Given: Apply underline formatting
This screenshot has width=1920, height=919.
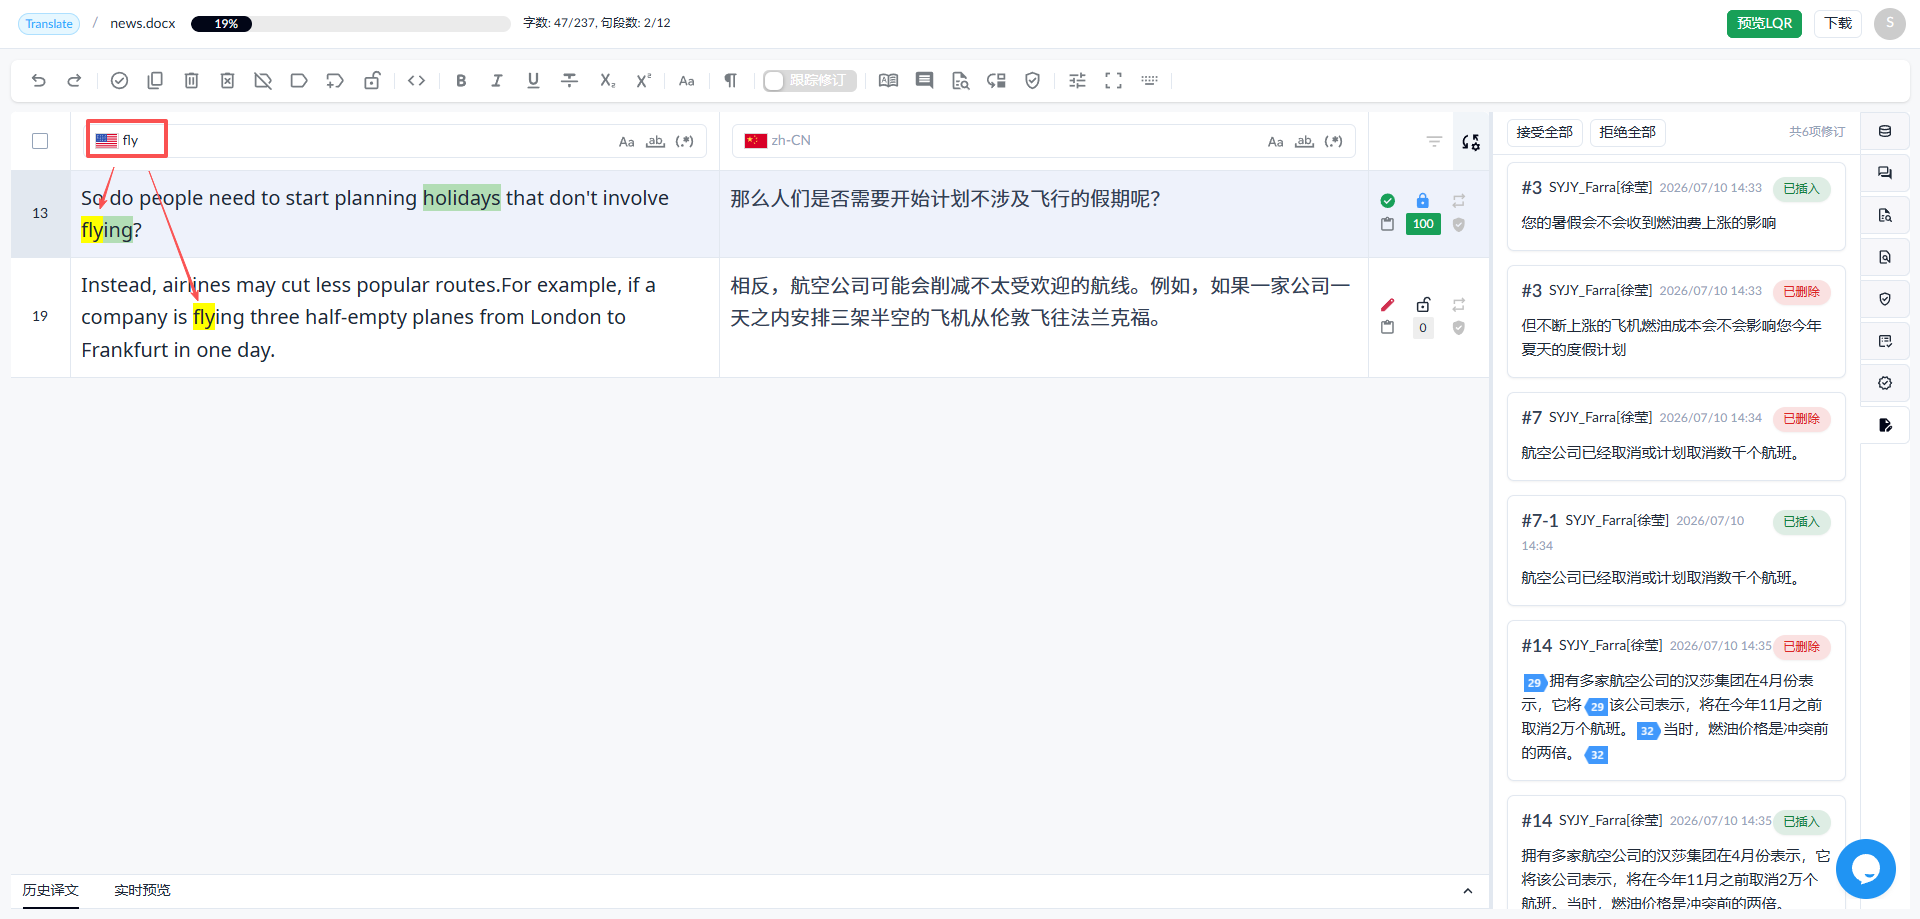Looking at the screenshot, I should (x=533, y=81).
